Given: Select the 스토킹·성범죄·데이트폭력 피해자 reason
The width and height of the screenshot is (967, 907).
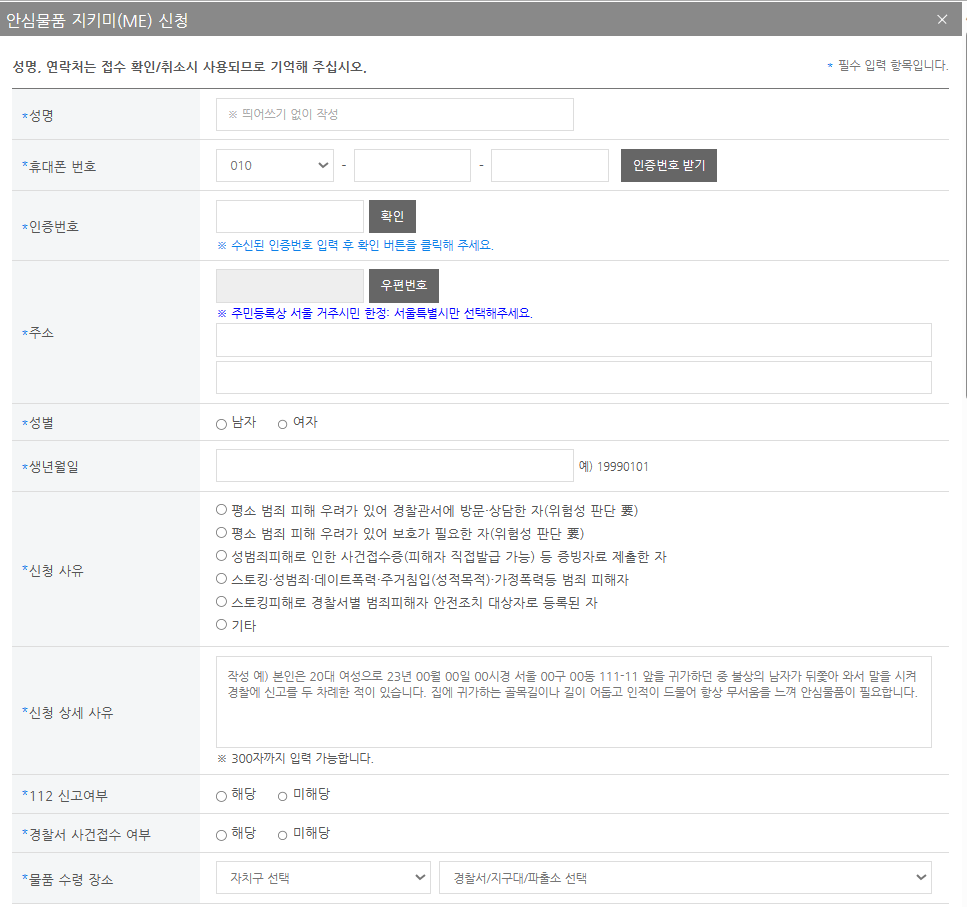Looking at the screenshot, I should 219,579.
